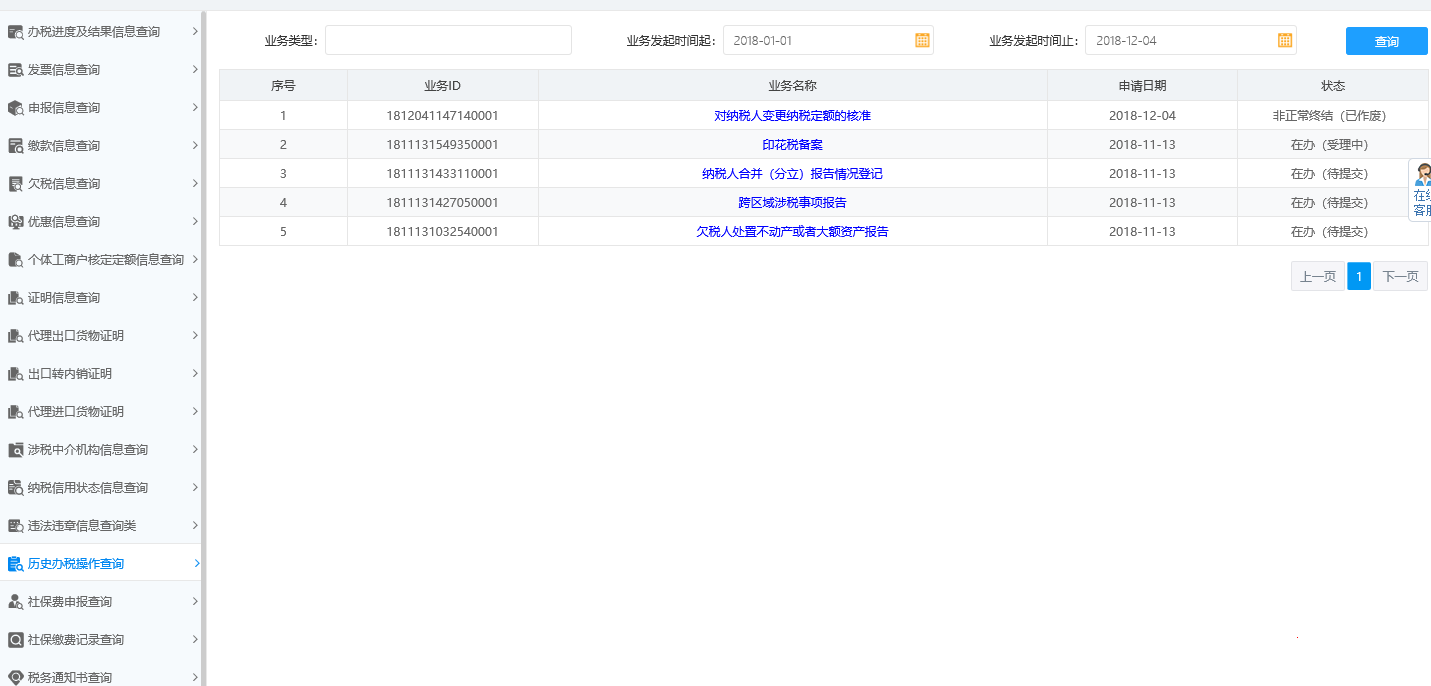The image size is (1431, 686).
Task: Click the 发票信息查询 sidebar icon
Action: point(15,70)
